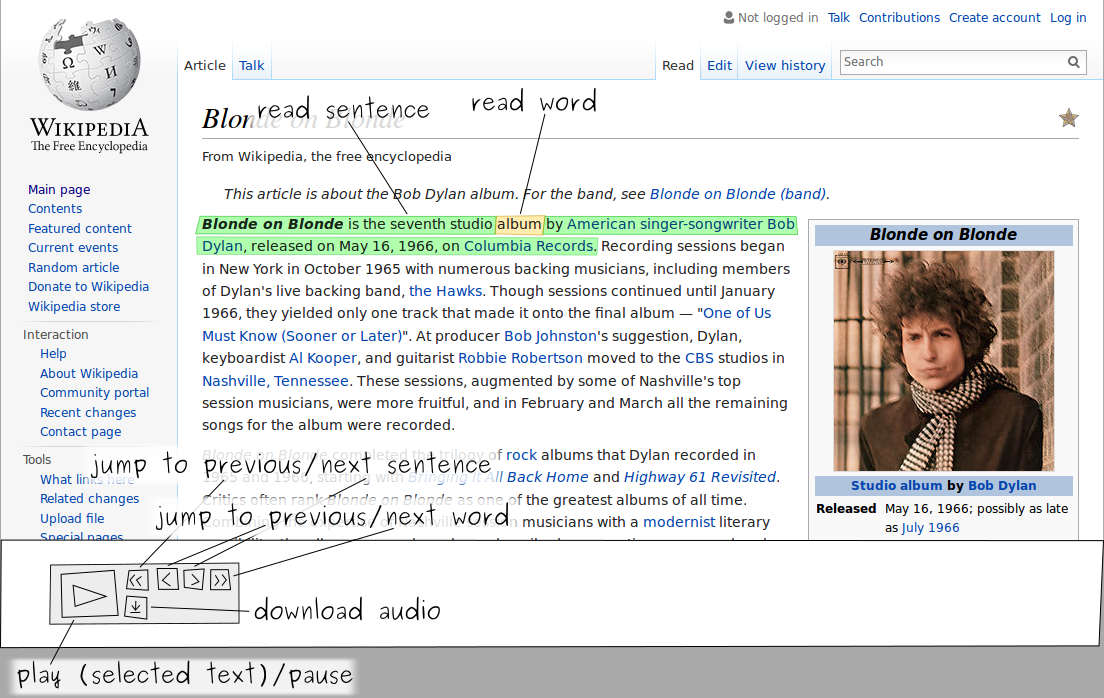
Task: Follow Blonde on Blonde (band) link
Action: [738, 194]
